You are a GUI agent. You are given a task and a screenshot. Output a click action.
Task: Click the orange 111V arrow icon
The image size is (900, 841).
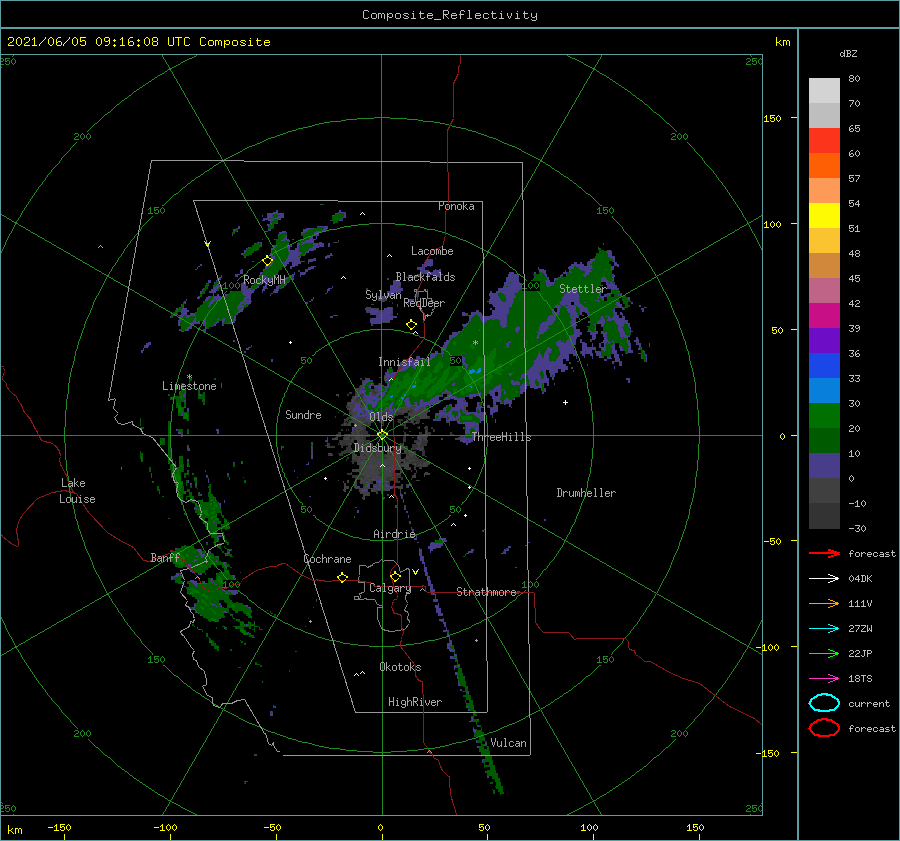point(824,603)
